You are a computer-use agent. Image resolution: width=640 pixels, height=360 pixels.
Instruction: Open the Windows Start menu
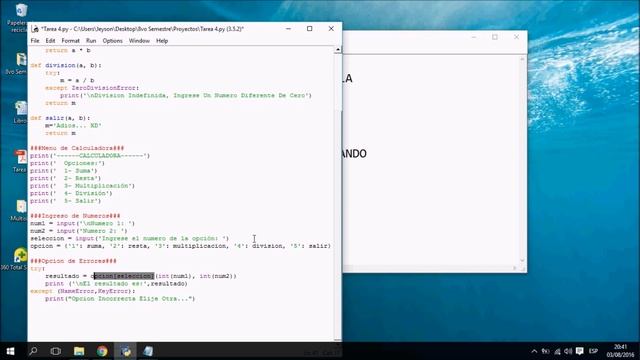pyautogui.click(x=10, y=351)
